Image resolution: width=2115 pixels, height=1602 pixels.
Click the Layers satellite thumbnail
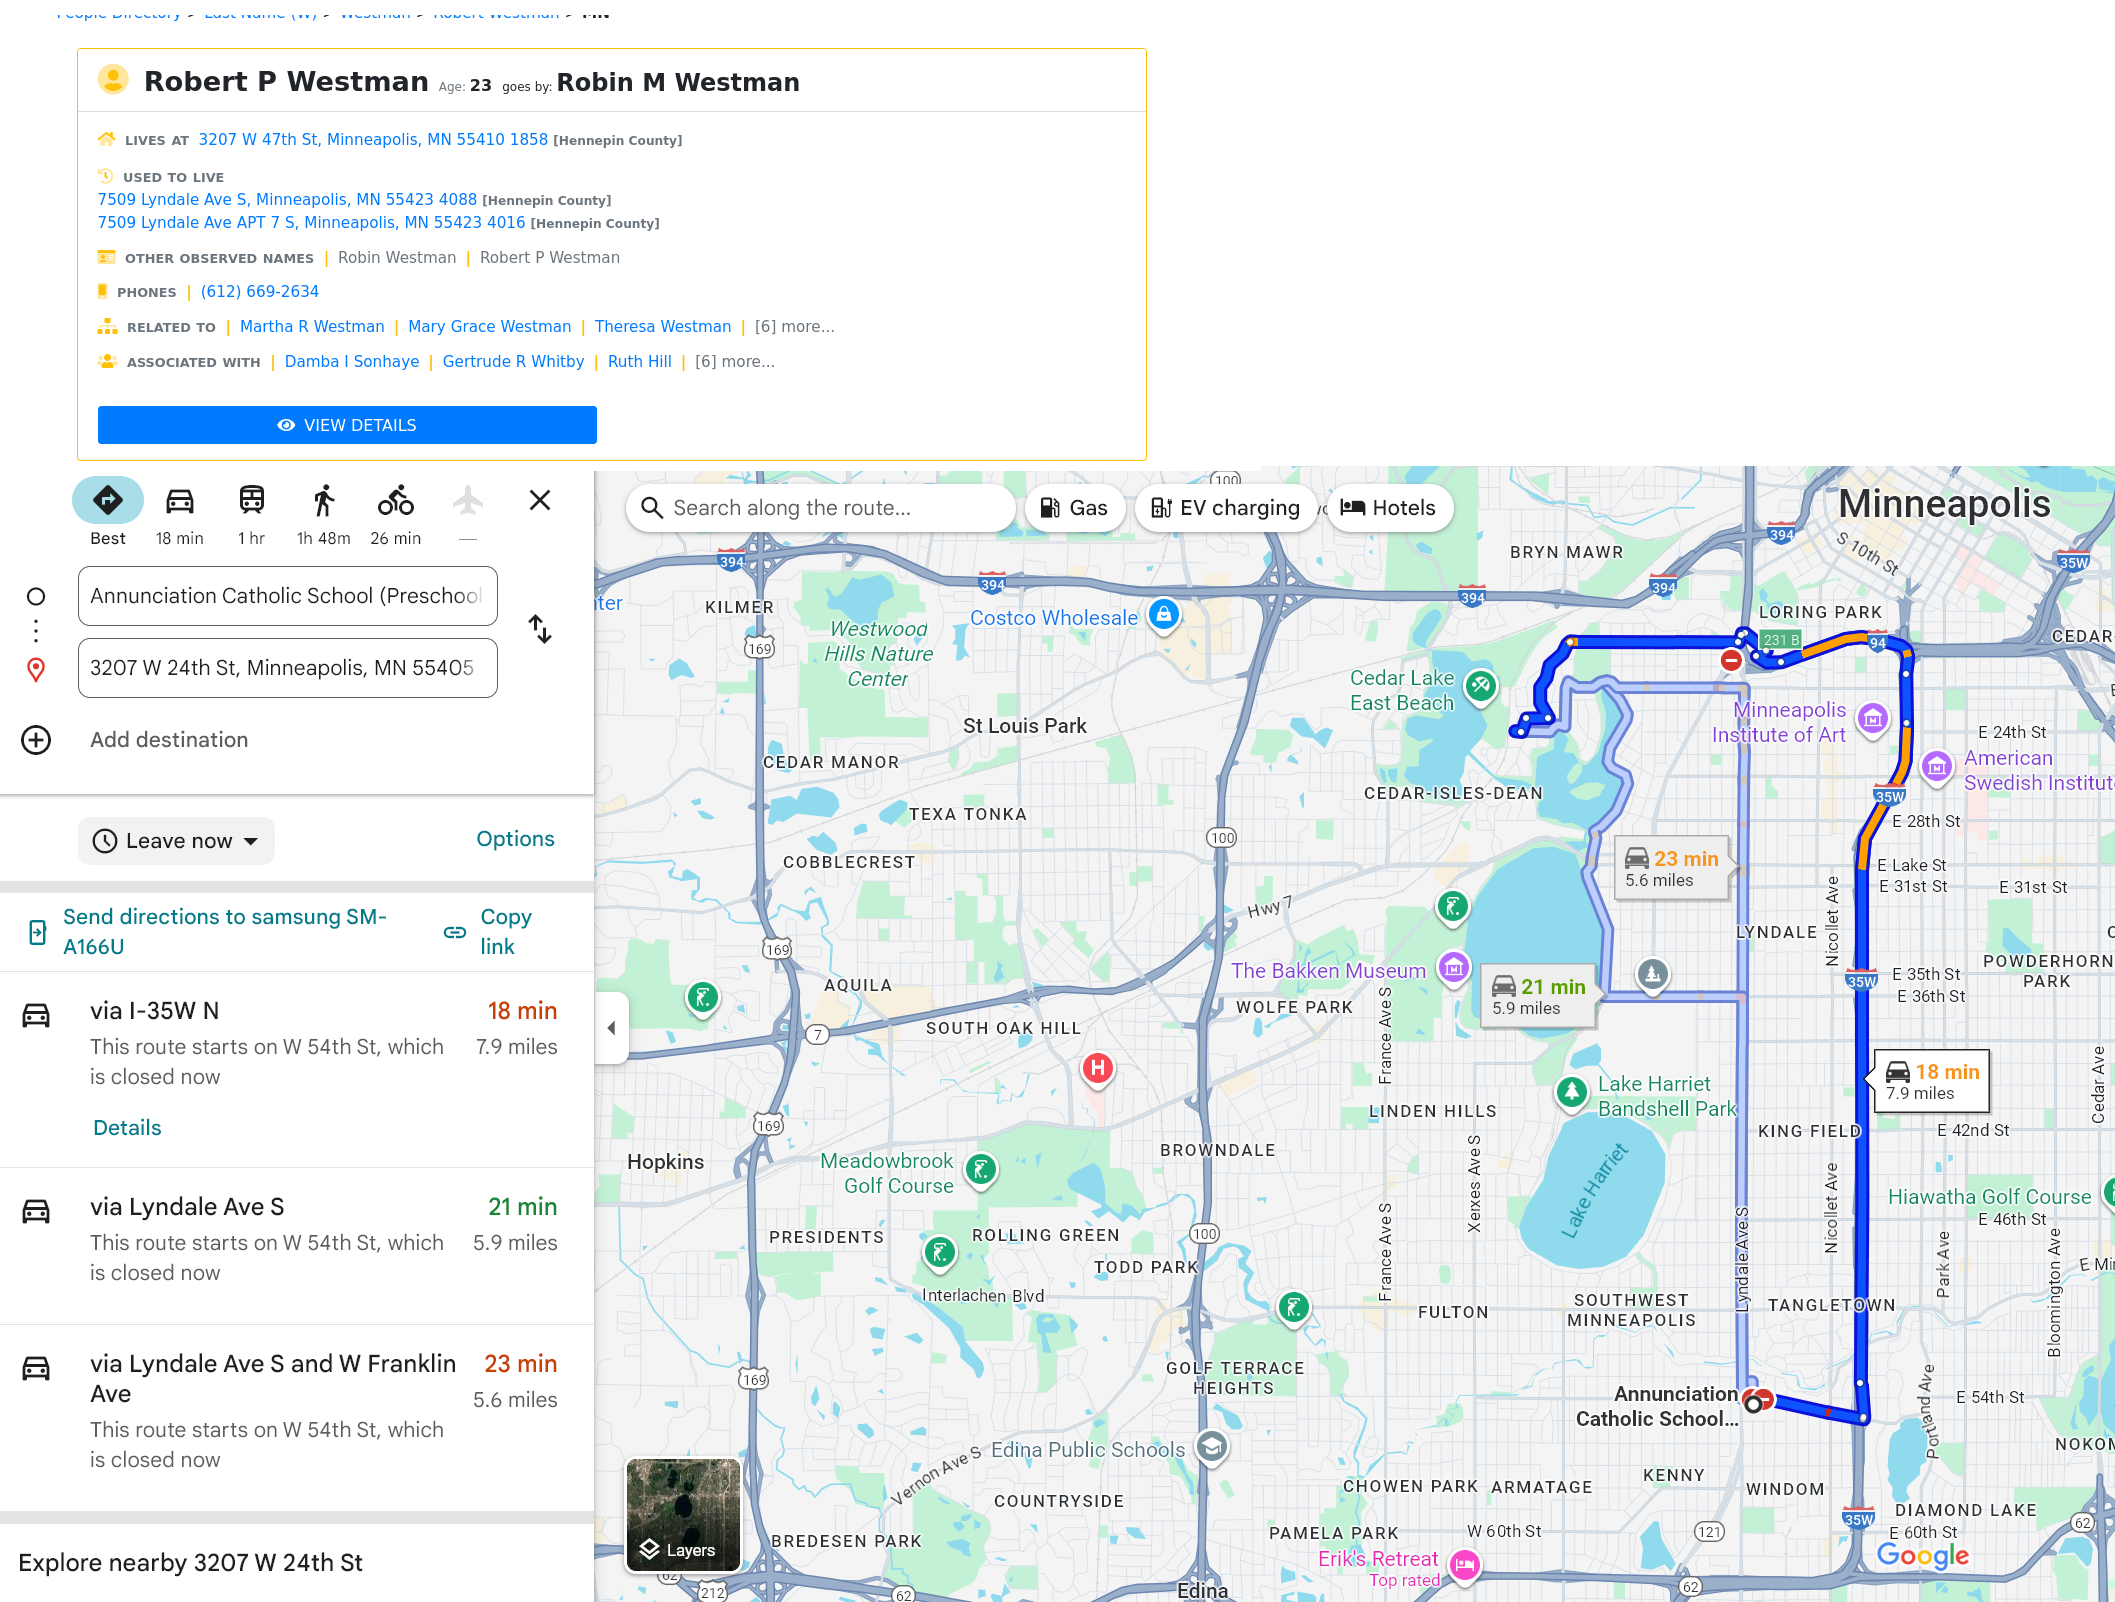click(x=683, y=1514)
